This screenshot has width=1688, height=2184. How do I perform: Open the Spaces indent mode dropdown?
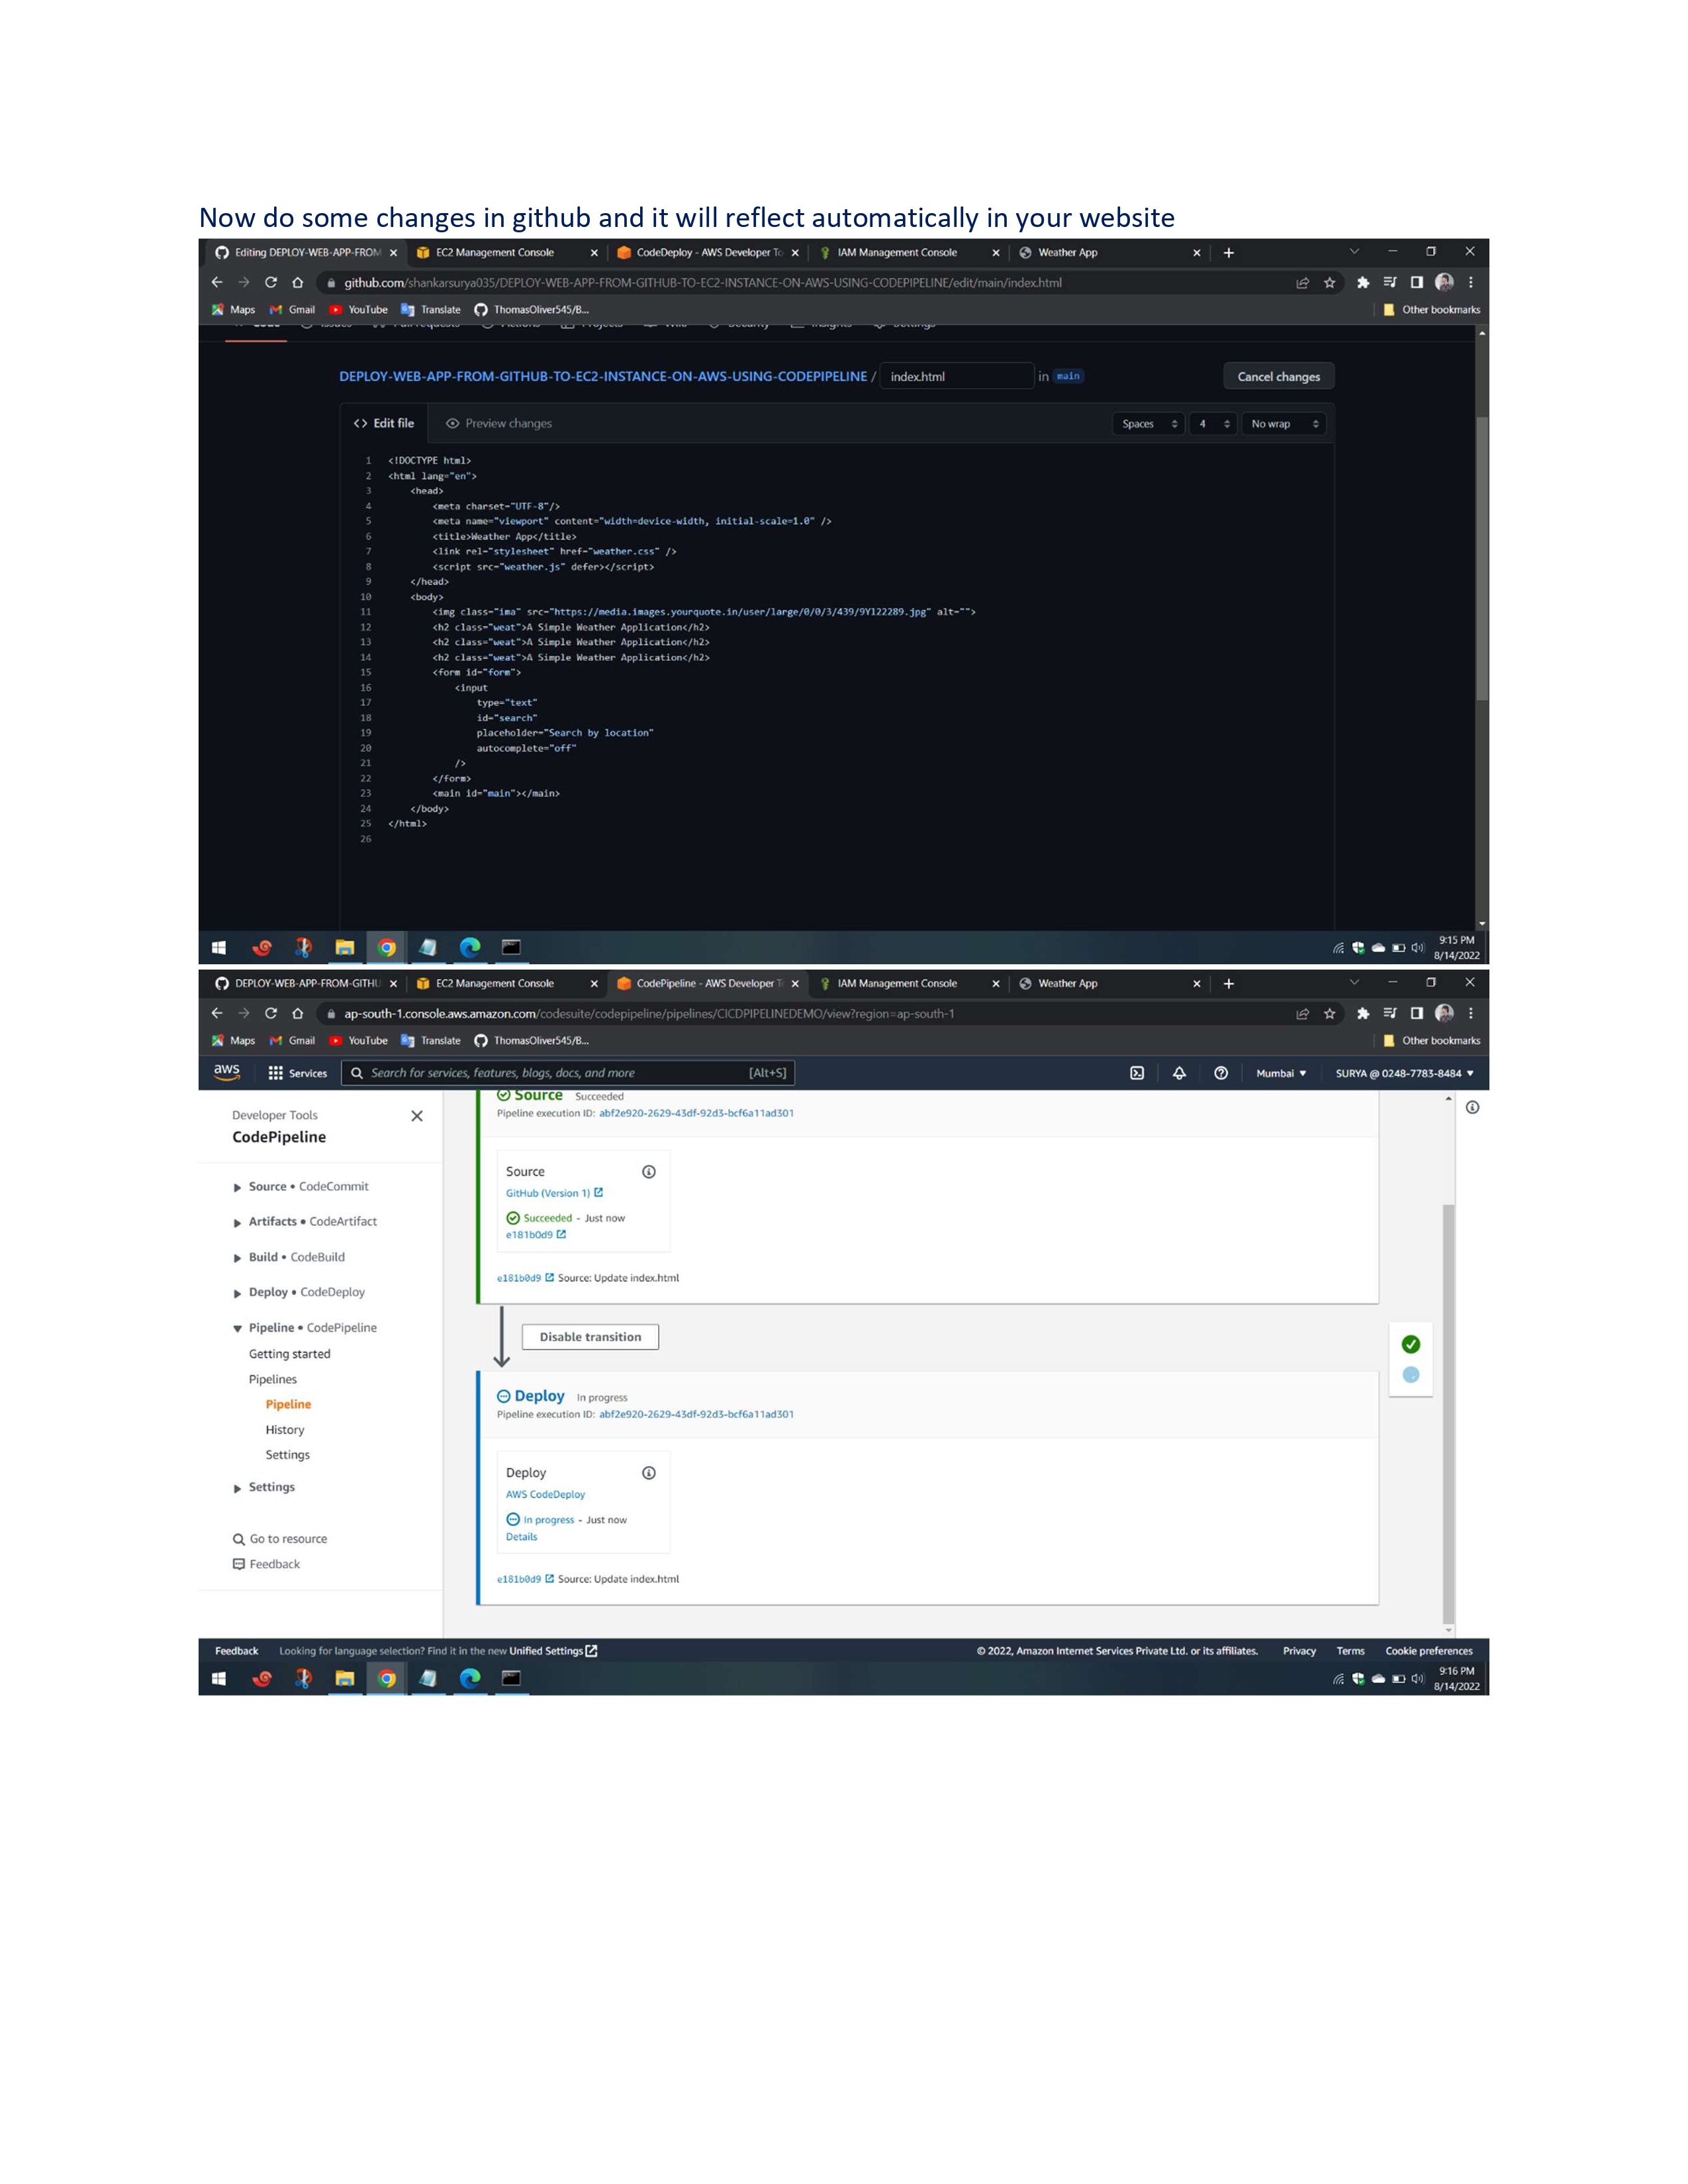click(x=1147, y=424)
